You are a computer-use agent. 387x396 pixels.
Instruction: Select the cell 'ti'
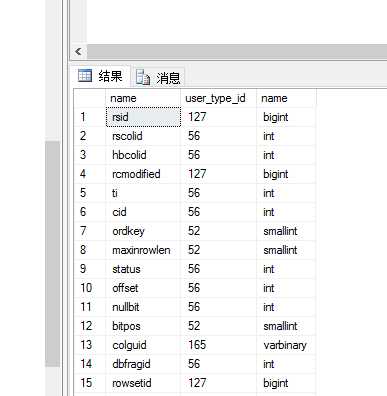tap(143, 193)
